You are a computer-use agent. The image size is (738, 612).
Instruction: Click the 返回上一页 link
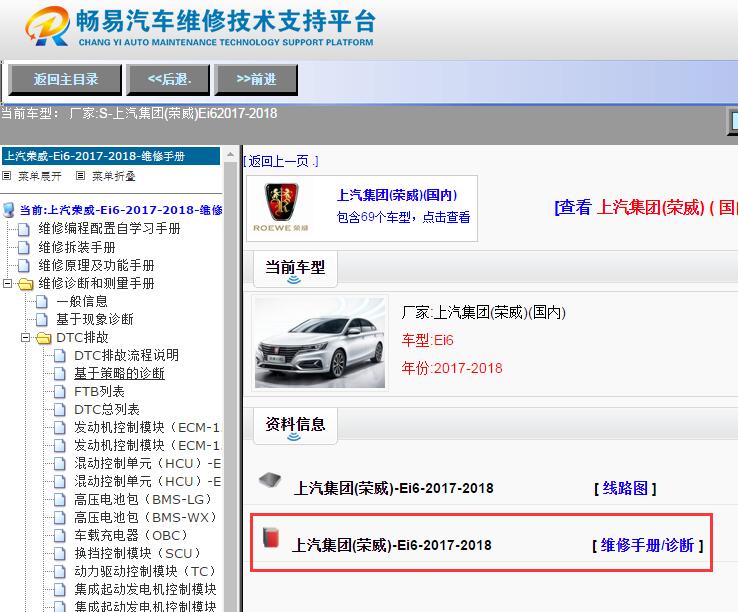coord(281,161)
